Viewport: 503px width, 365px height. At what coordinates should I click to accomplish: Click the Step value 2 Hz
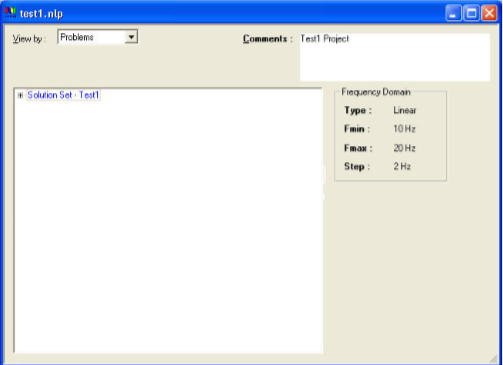(x=402, y=166)
